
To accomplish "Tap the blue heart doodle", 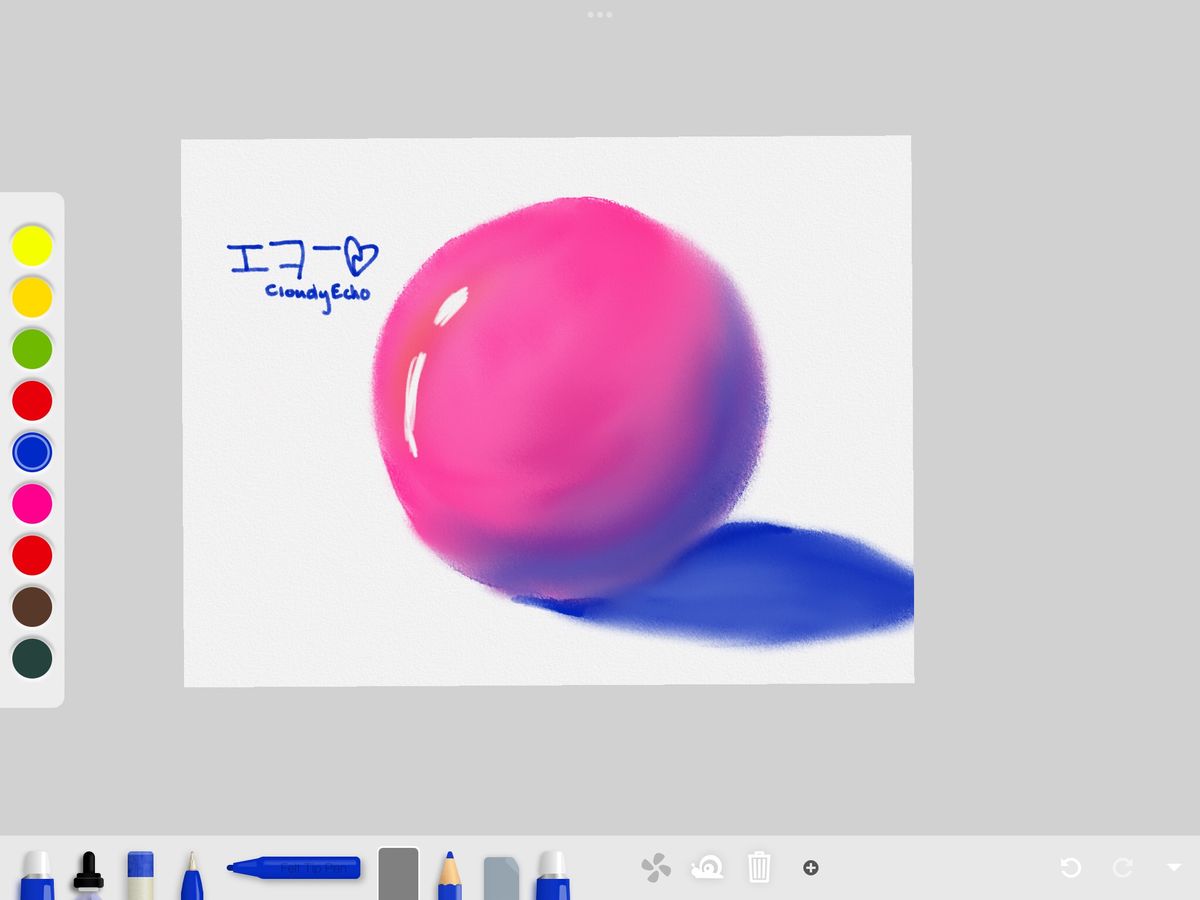I will (360, 257).
